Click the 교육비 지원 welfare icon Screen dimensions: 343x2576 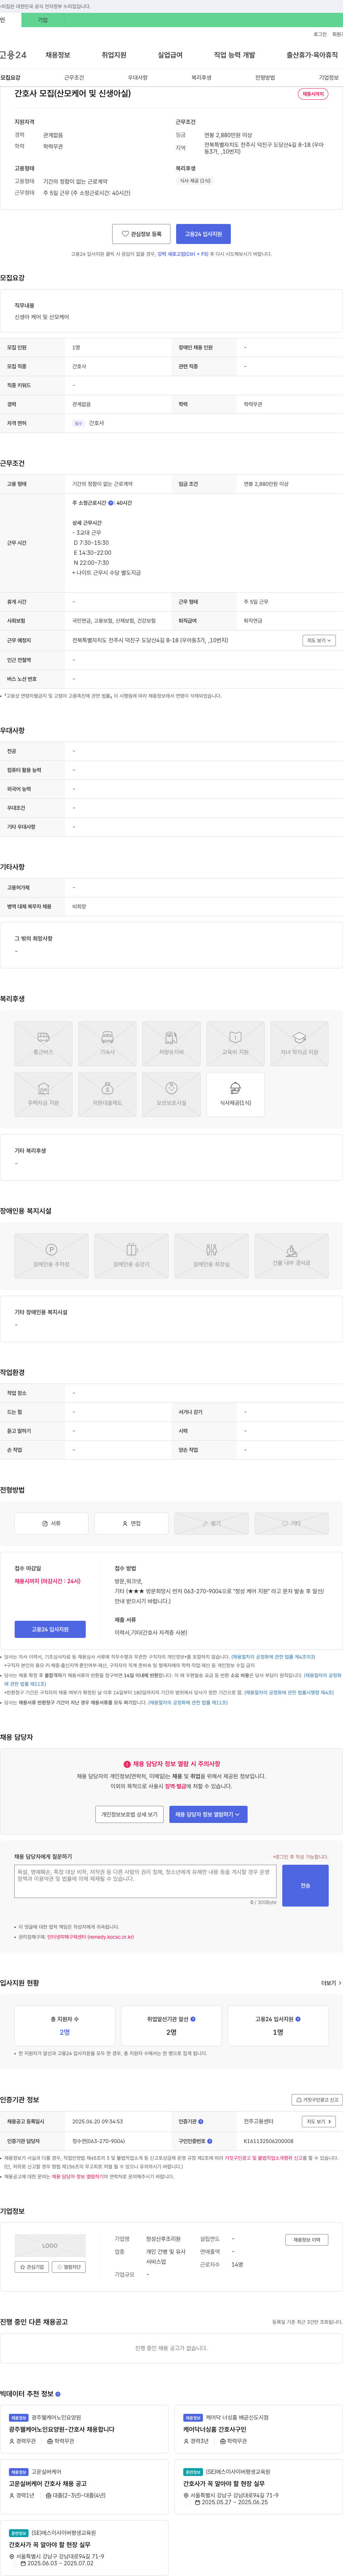235,1043
